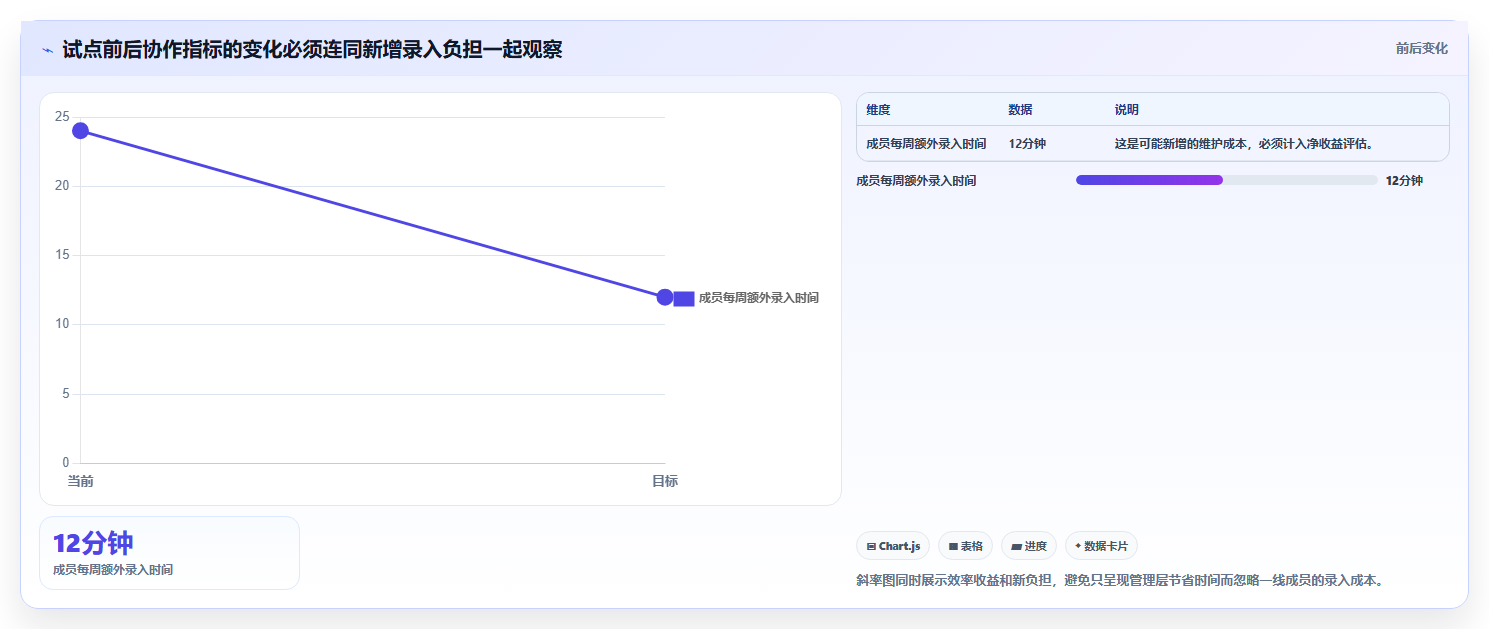Click the 目标 x-axis label
Viewport: 1489px width, 629px height.
(x=665, y=482)
